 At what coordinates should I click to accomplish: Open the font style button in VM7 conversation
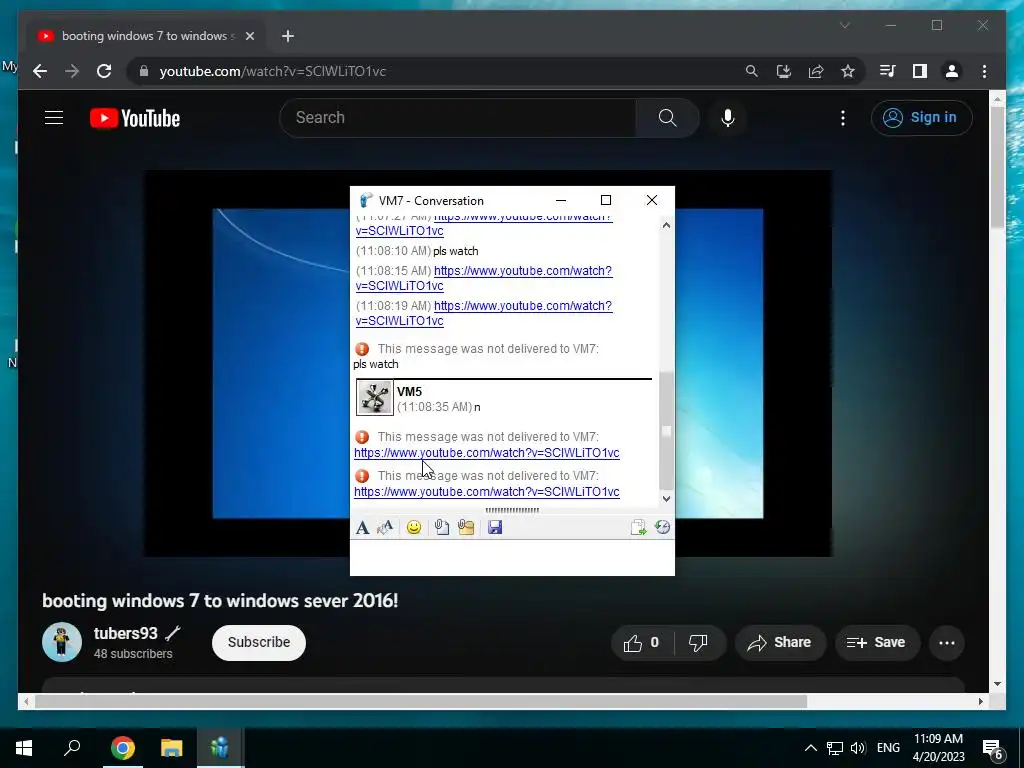point(362,528)
